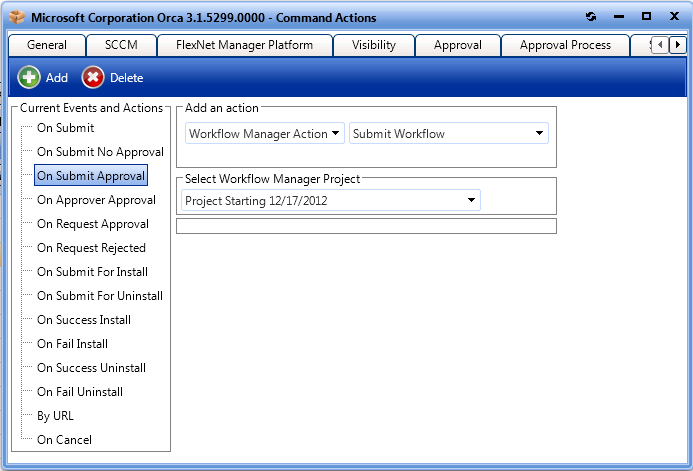
Task: Choose On Approver Approval in event tree
Action: [x=96, y=200]
